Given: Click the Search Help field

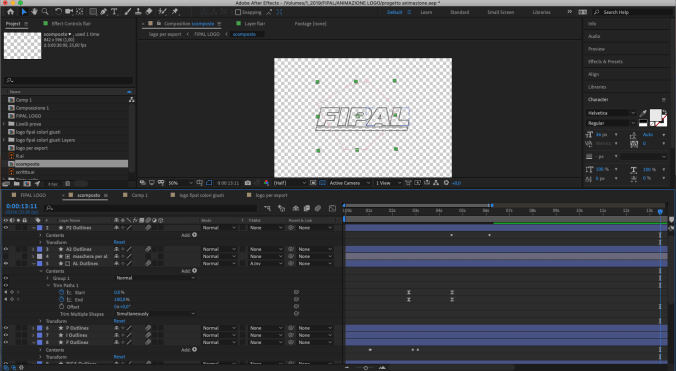Looking at the screenshot, I should coord(634,12).
